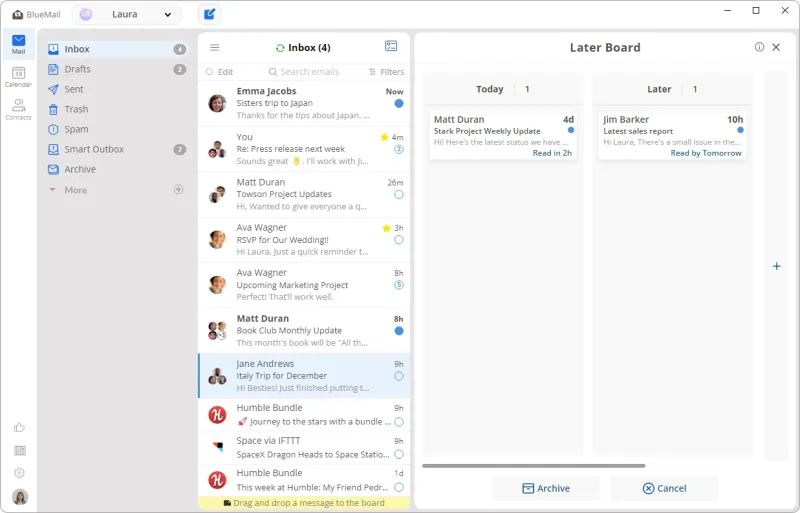Click the Archive button on Later Board
This screenshot has height=513, width=800.
[546, 488]
